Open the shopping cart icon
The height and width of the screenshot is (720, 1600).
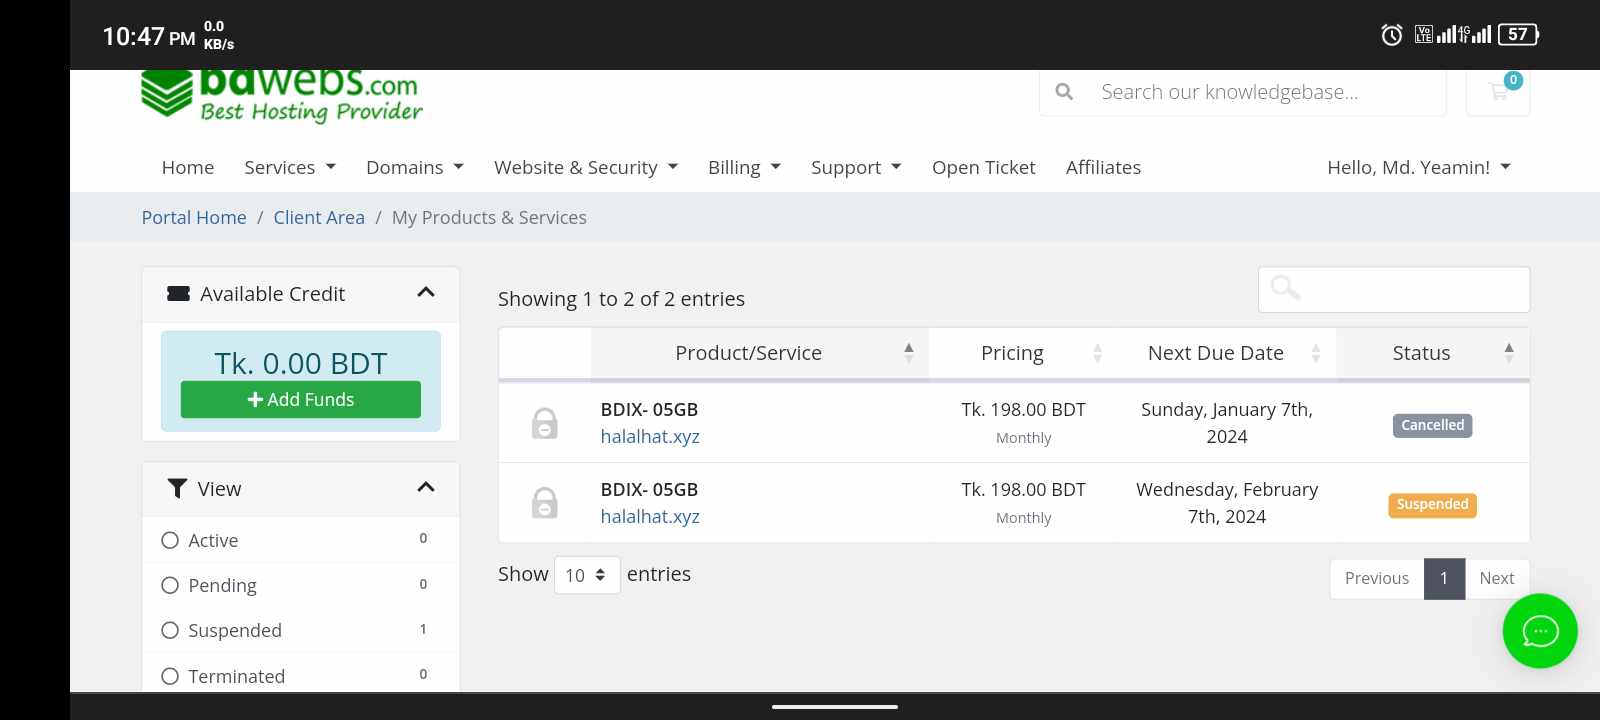pos(1498,92)
